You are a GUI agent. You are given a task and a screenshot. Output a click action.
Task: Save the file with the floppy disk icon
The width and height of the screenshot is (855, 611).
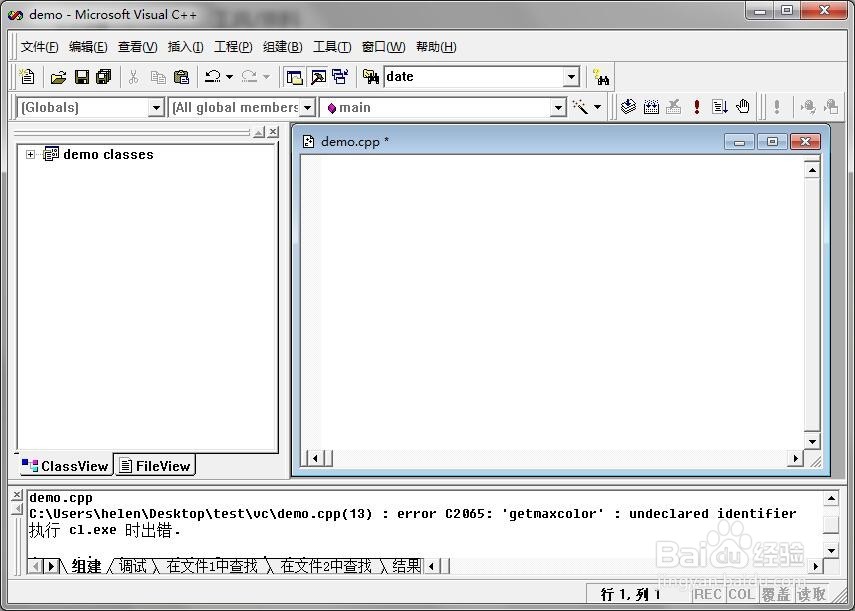pyautogui.click(x=82, y=77)
